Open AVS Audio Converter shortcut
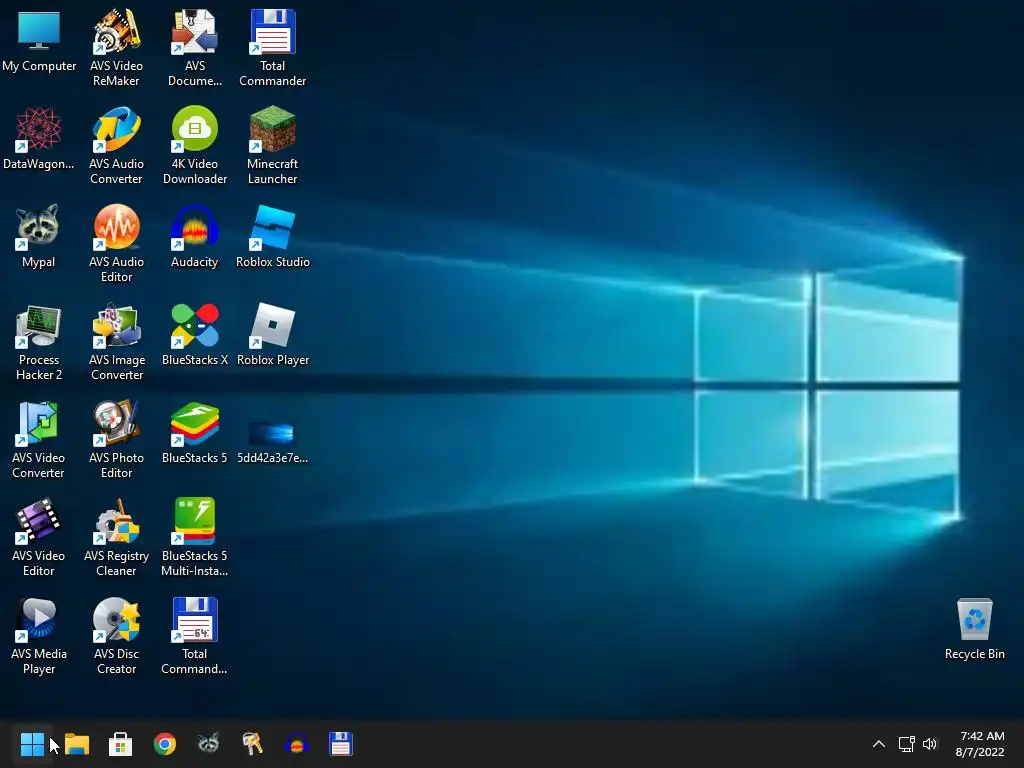This screenshot has height=768, width=1024. 116,145
